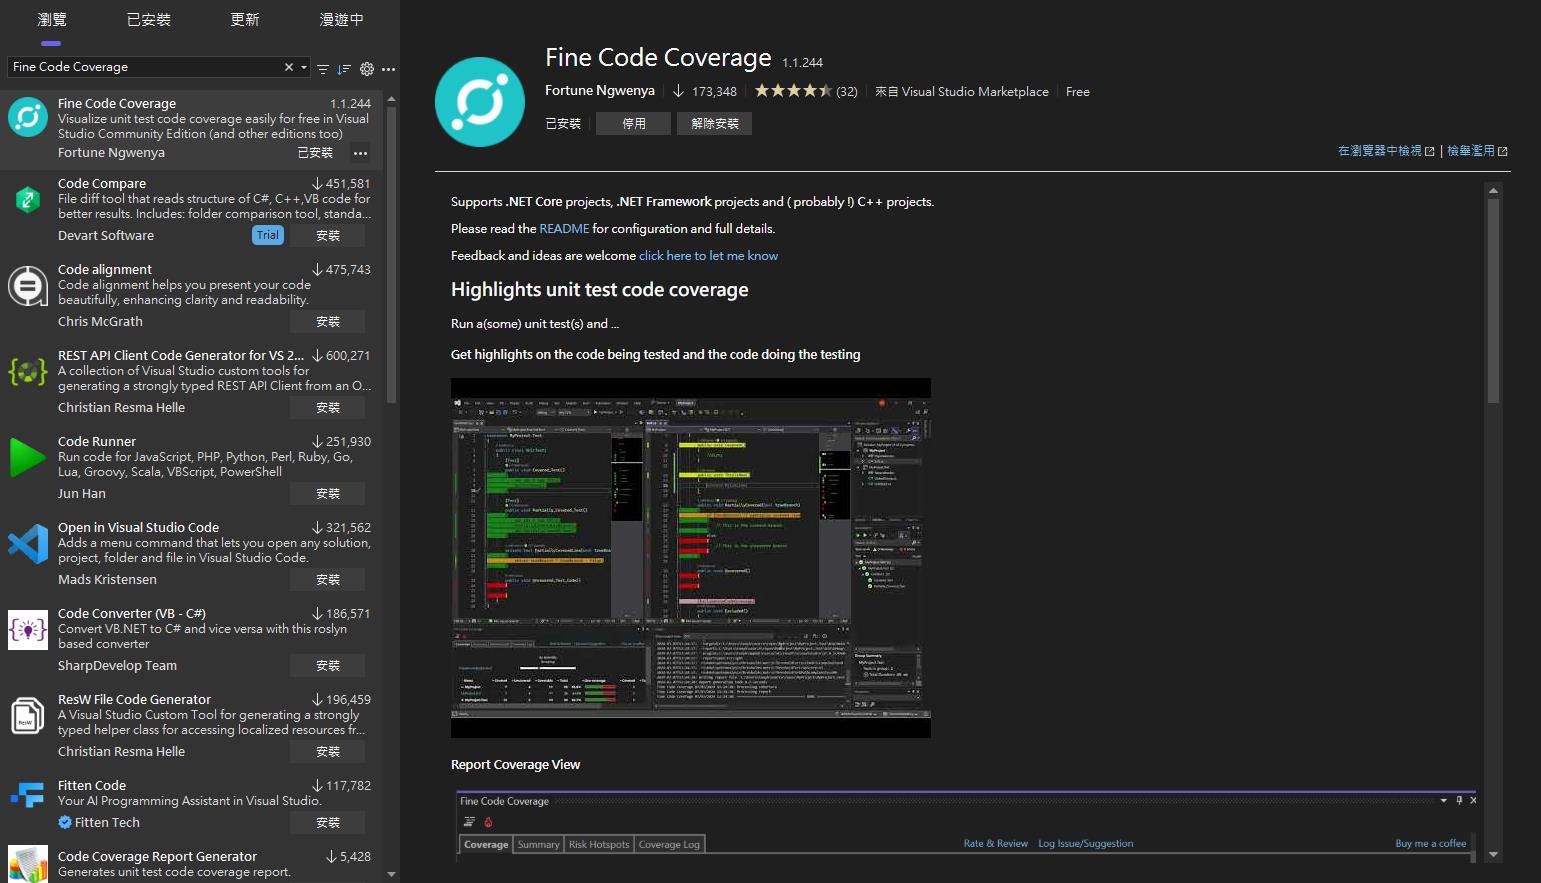Click the Open in Visual Studio Code icon

(x=27, y=544)
